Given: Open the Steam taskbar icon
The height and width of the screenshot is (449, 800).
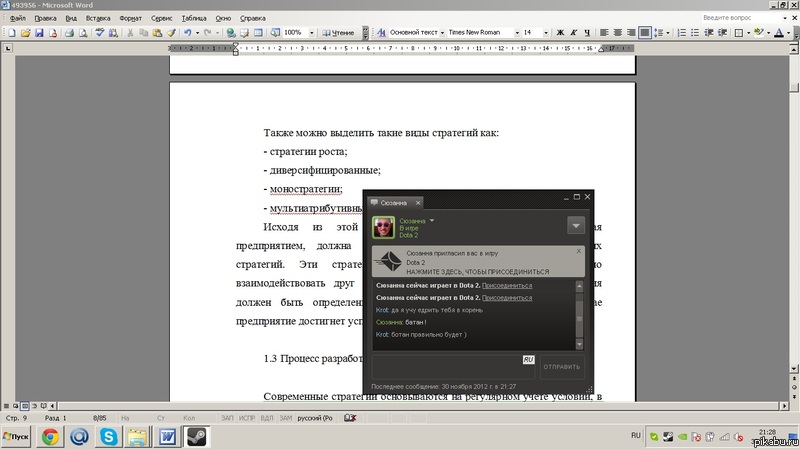Looking at the screenshot, I should tap(196, 437).
